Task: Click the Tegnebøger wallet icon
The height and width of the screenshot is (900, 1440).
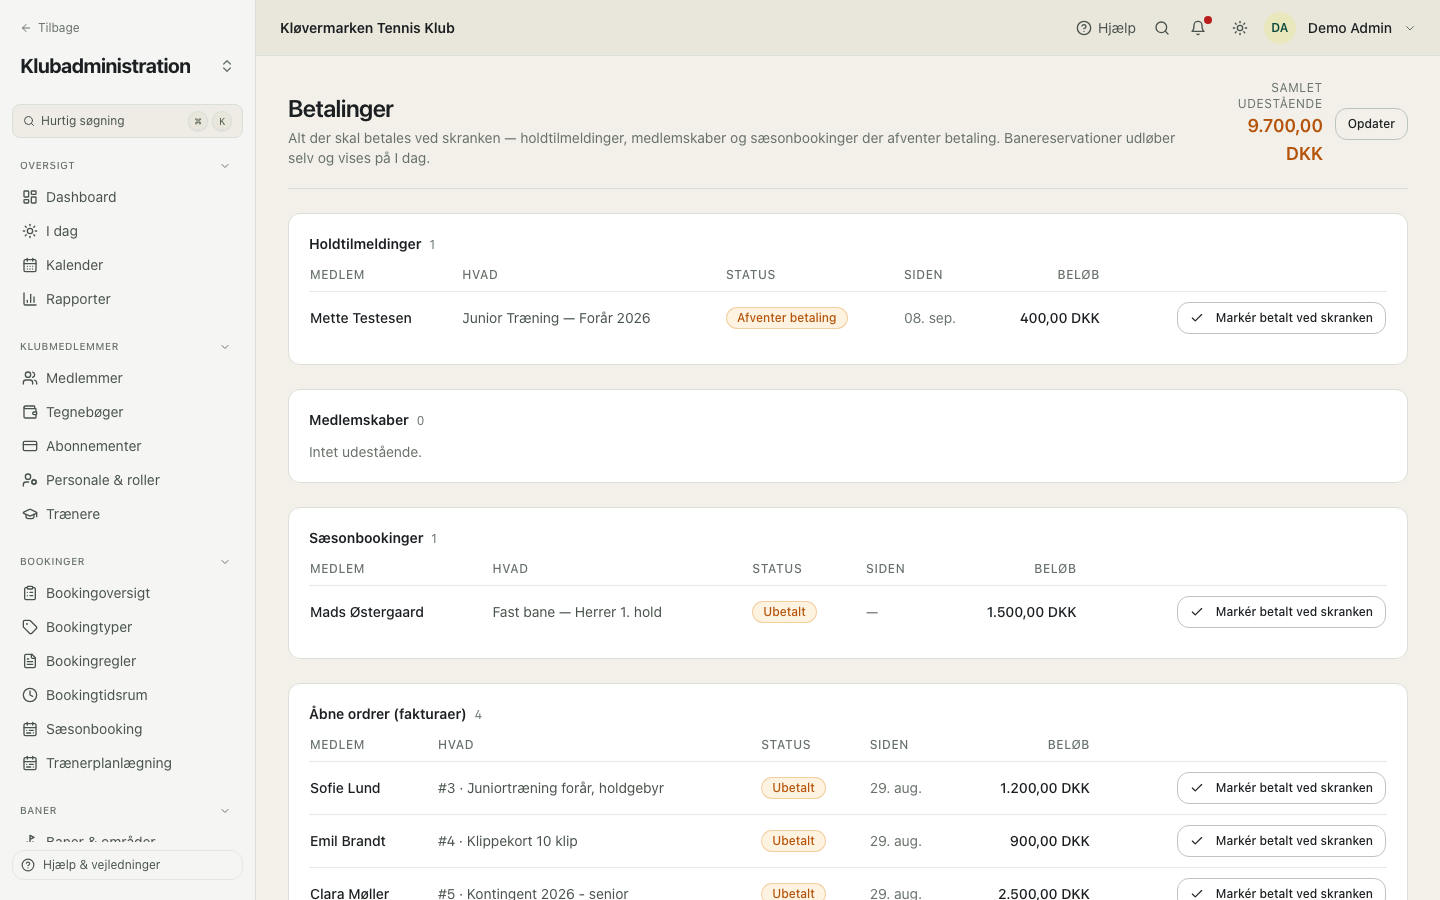Action: point(30,412)
